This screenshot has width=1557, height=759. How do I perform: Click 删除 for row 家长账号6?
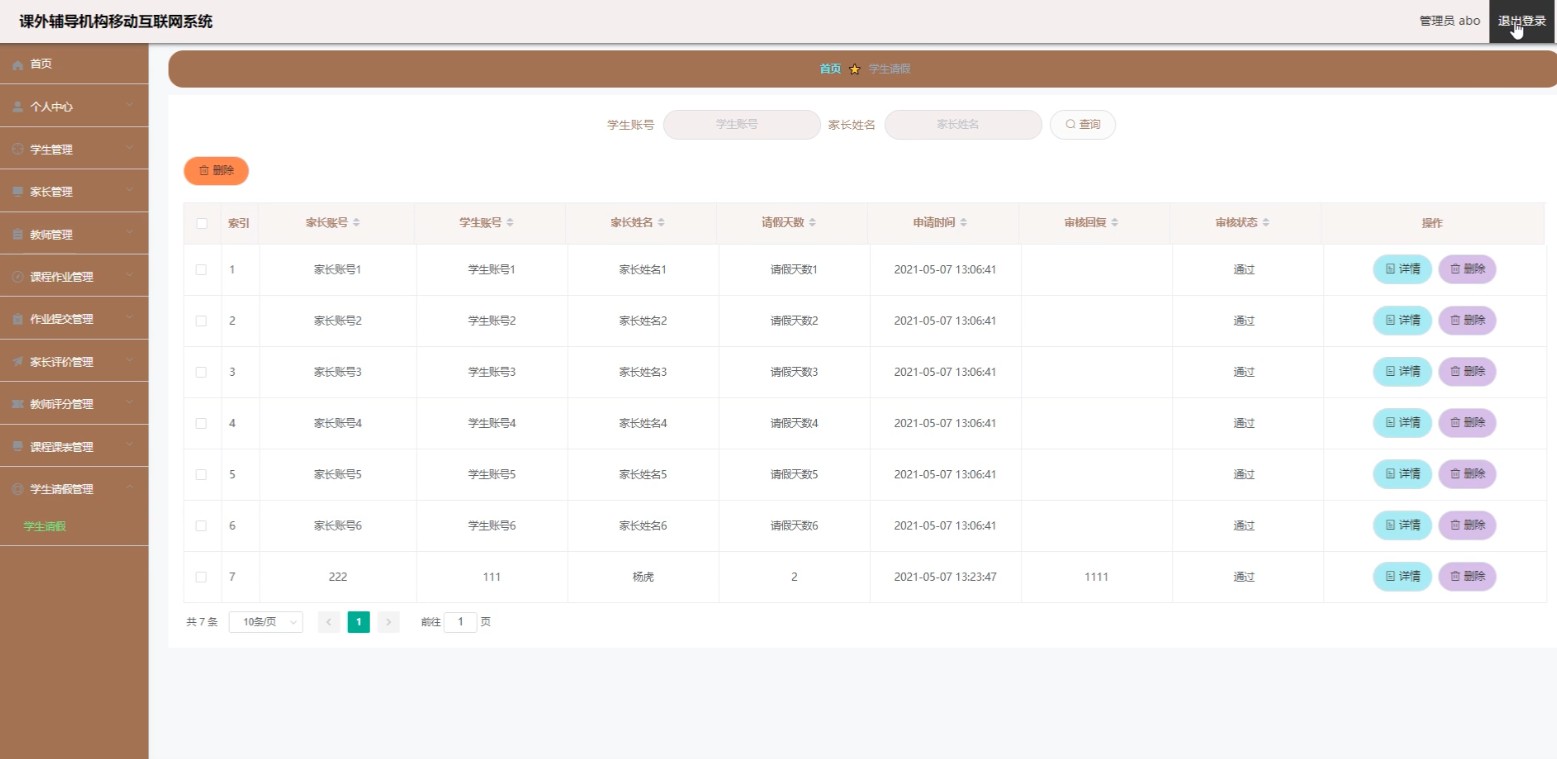[1467, 525]
